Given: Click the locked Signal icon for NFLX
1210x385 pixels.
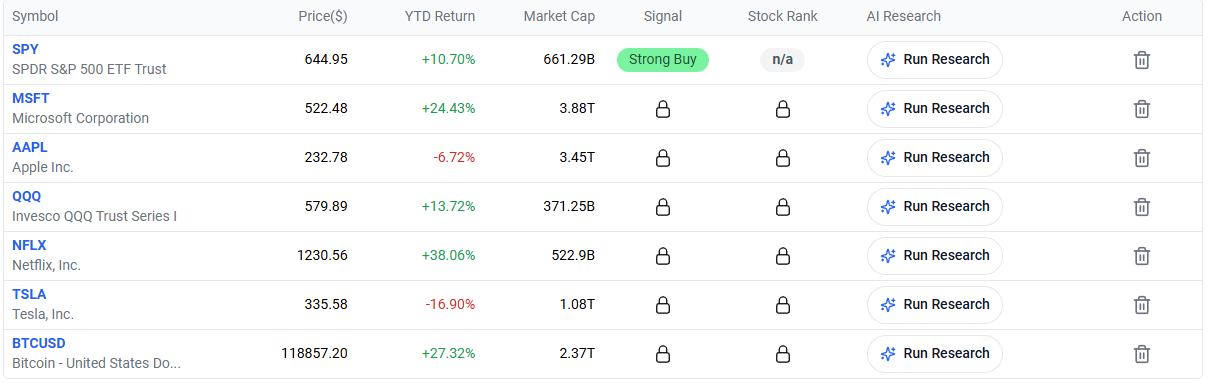Looking at the screenshot, I should 662,256.
